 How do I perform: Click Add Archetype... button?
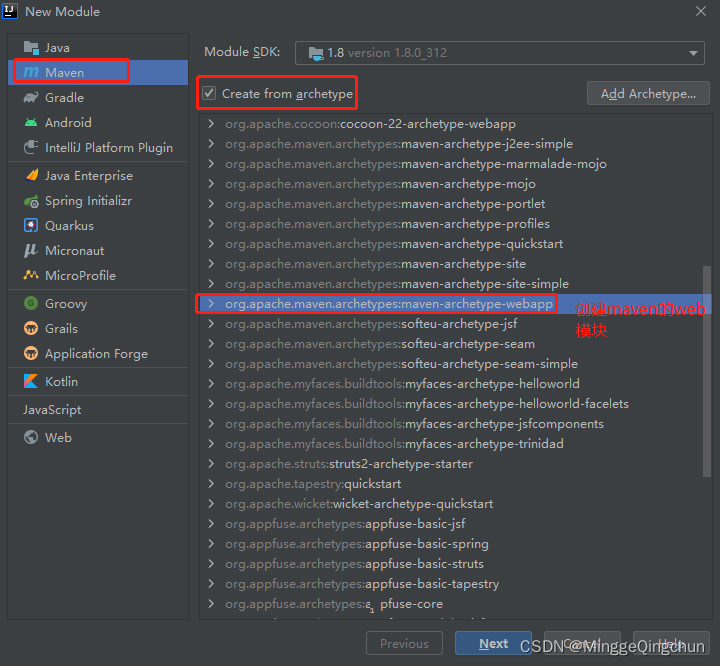click(648, 94)
